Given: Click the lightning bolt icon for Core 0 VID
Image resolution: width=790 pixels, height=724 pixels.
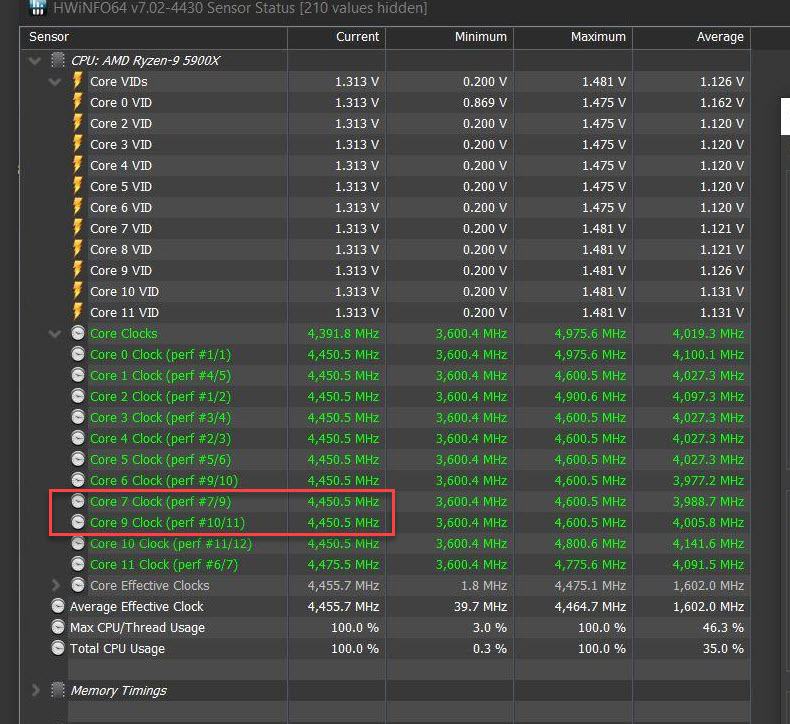Looking at the screenshot, I should (78, 102).
